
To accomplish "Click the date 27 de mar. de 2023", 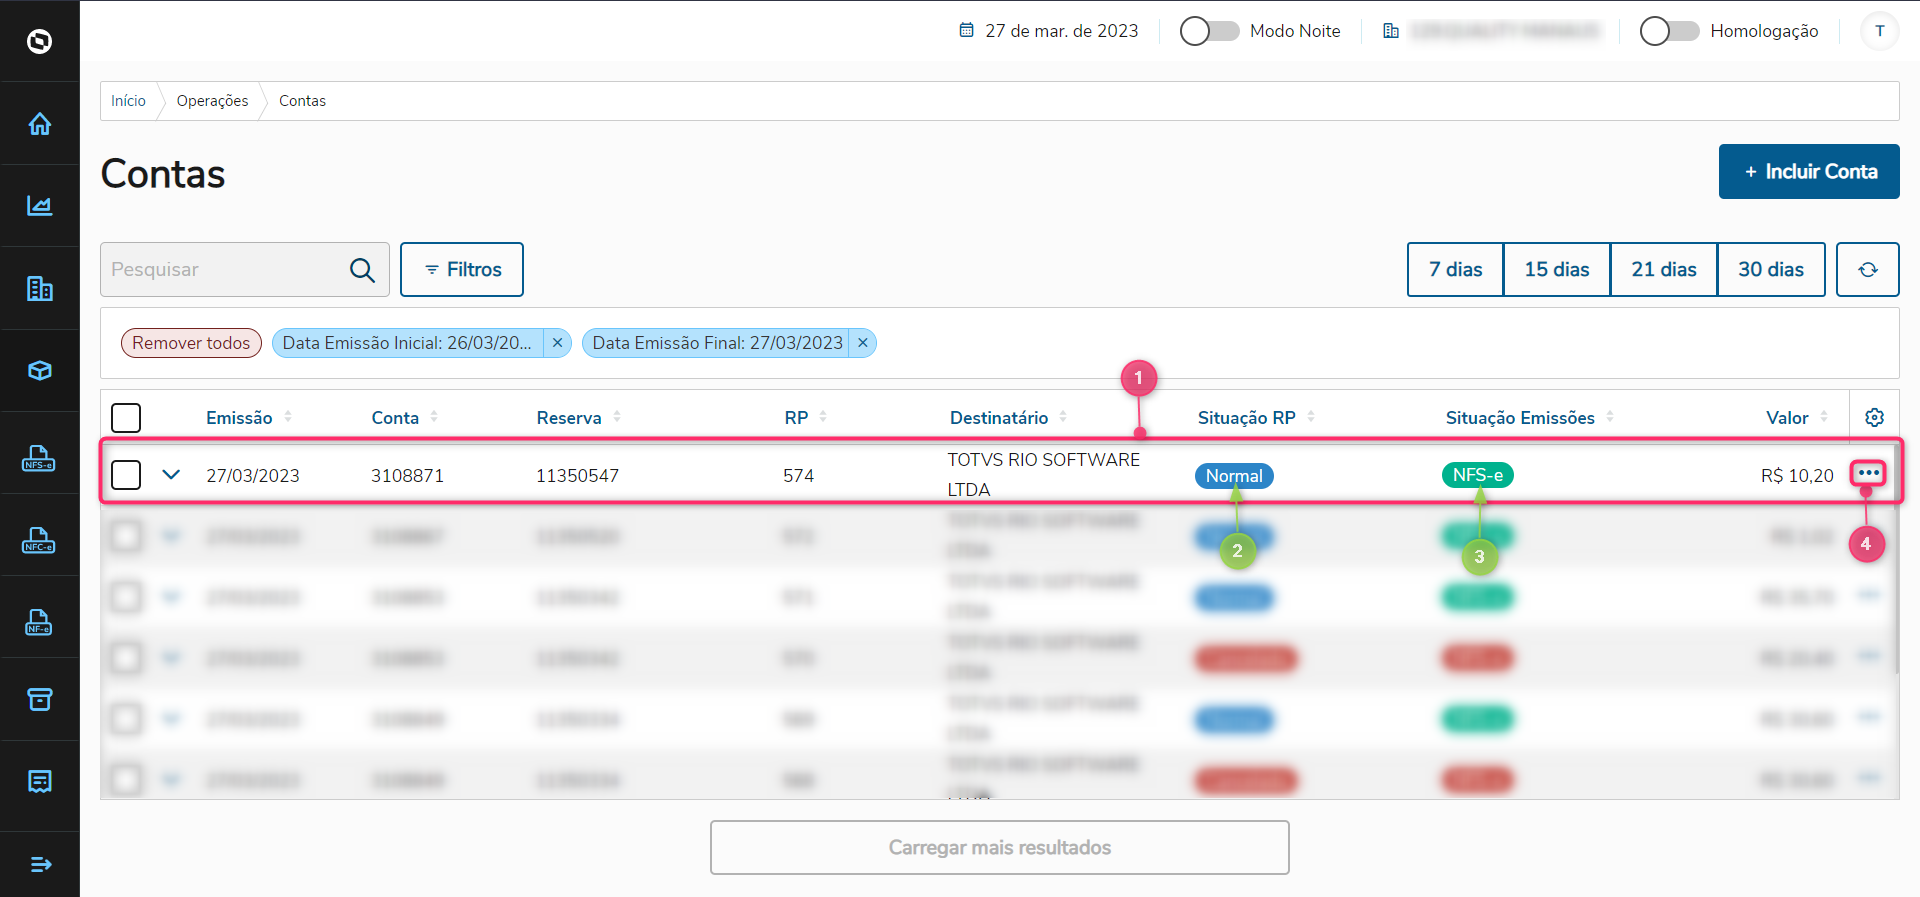I will pos(1062,31).
